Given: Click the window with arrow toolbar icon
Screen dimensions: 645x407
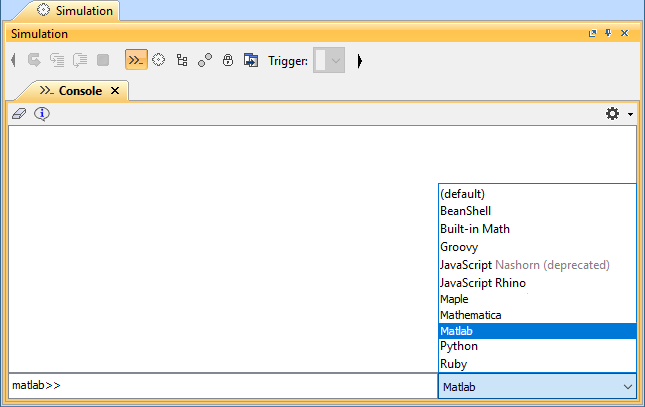Looking at the screenshot, I should [251, 60].
